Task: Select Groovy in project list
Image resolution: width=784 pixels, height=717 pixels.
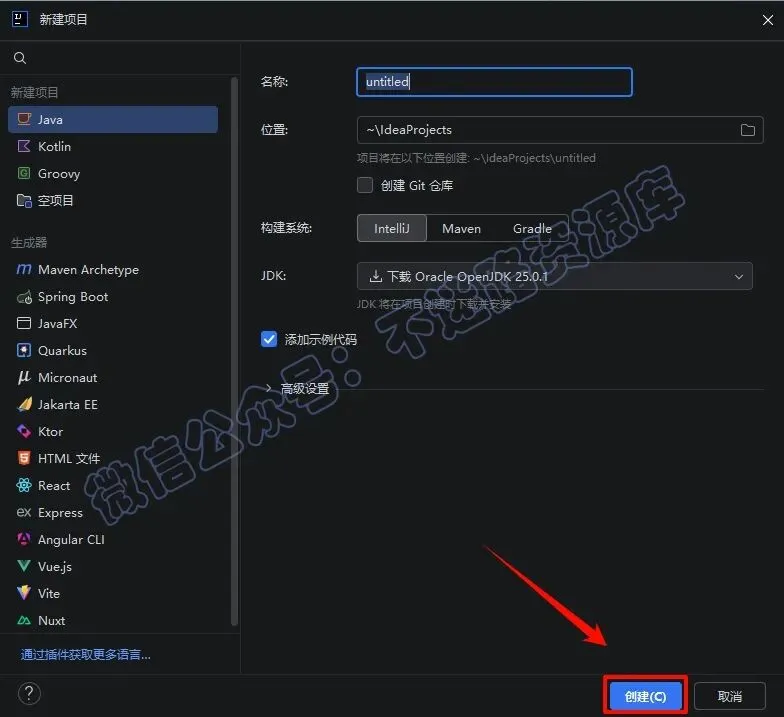Action: (113, 174)
